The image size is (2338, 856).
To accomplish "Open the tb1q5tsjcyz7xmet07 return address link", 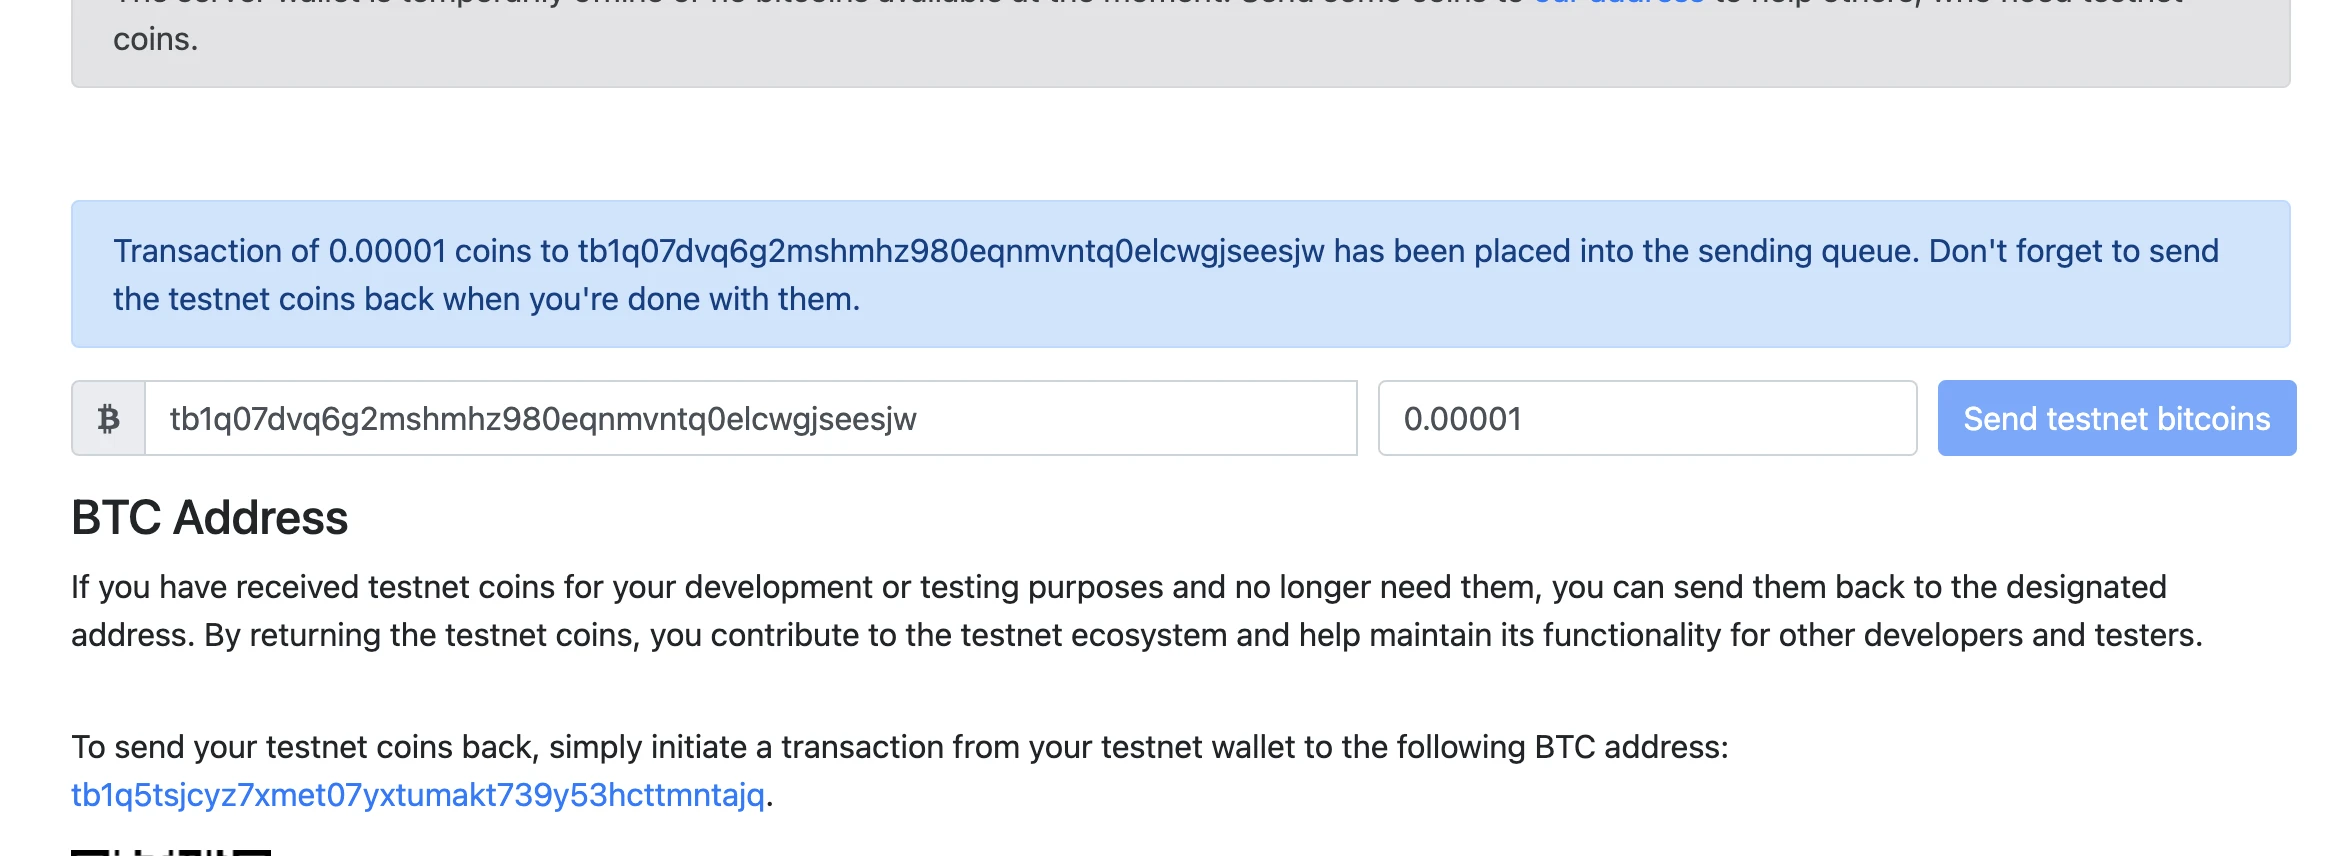I will pyautogui.click(x=417, y=795).
